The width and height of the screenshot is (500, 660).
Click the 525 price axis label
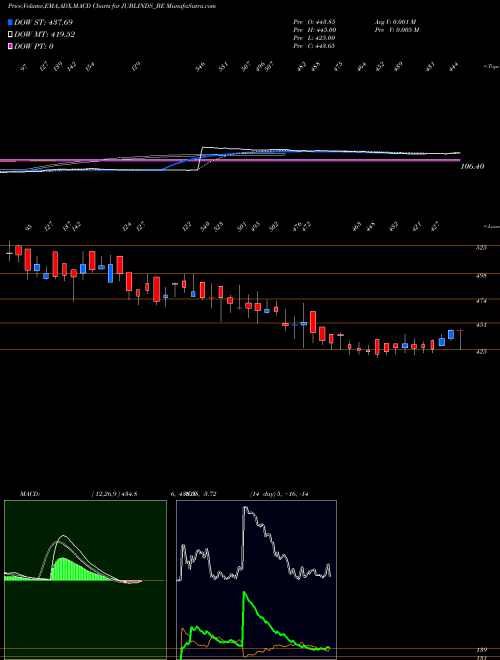point(481,248)
